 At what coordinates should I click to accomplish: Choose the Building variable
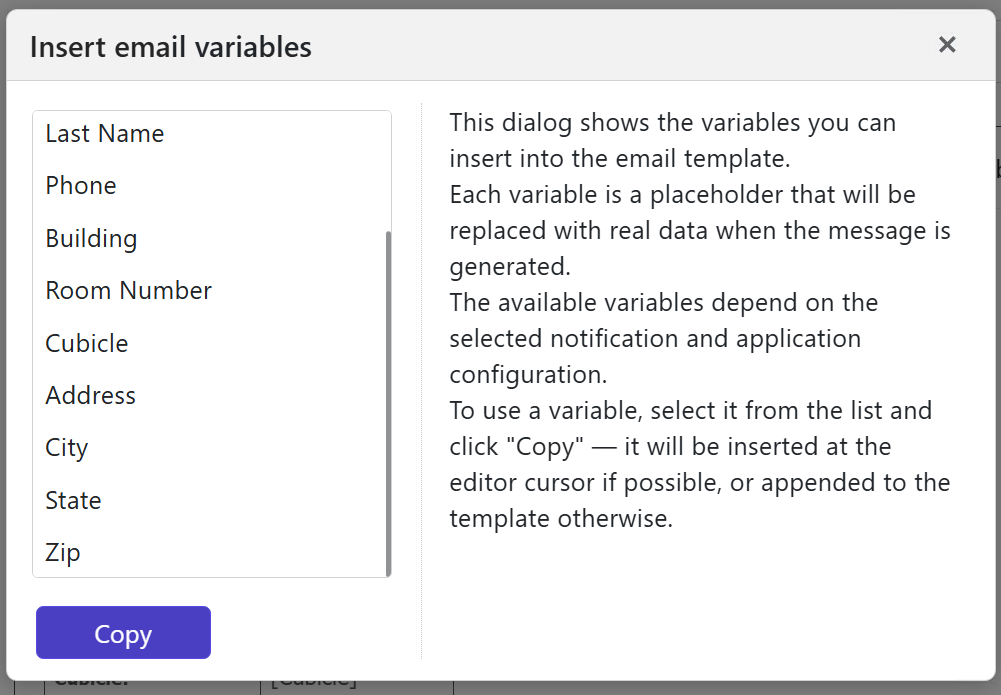91,239
